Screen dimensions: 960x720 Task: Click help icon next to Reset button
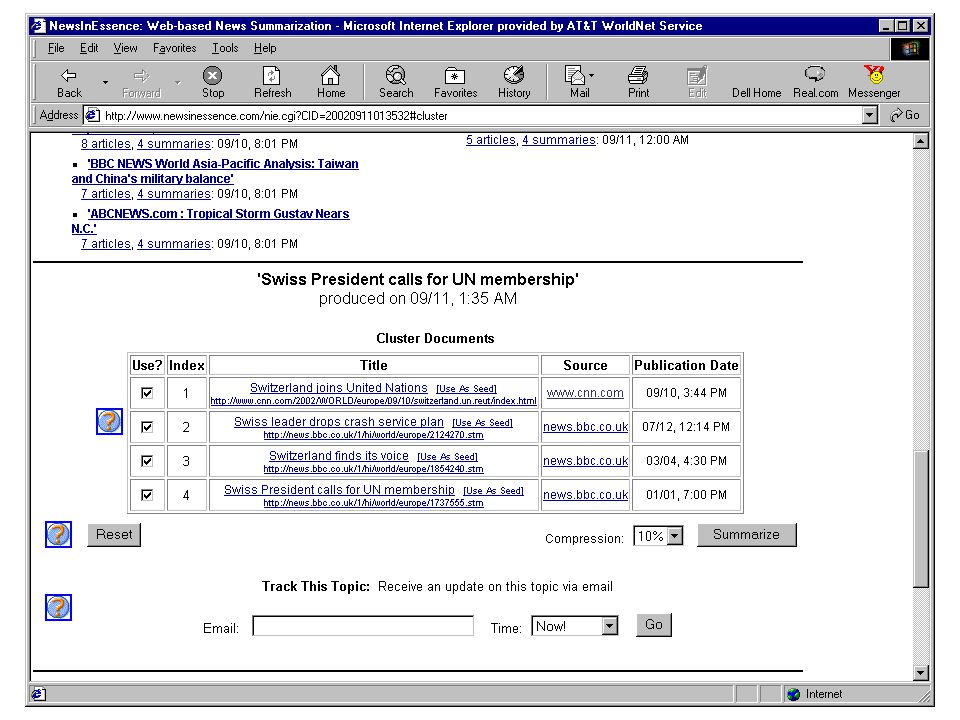point(58,534)
